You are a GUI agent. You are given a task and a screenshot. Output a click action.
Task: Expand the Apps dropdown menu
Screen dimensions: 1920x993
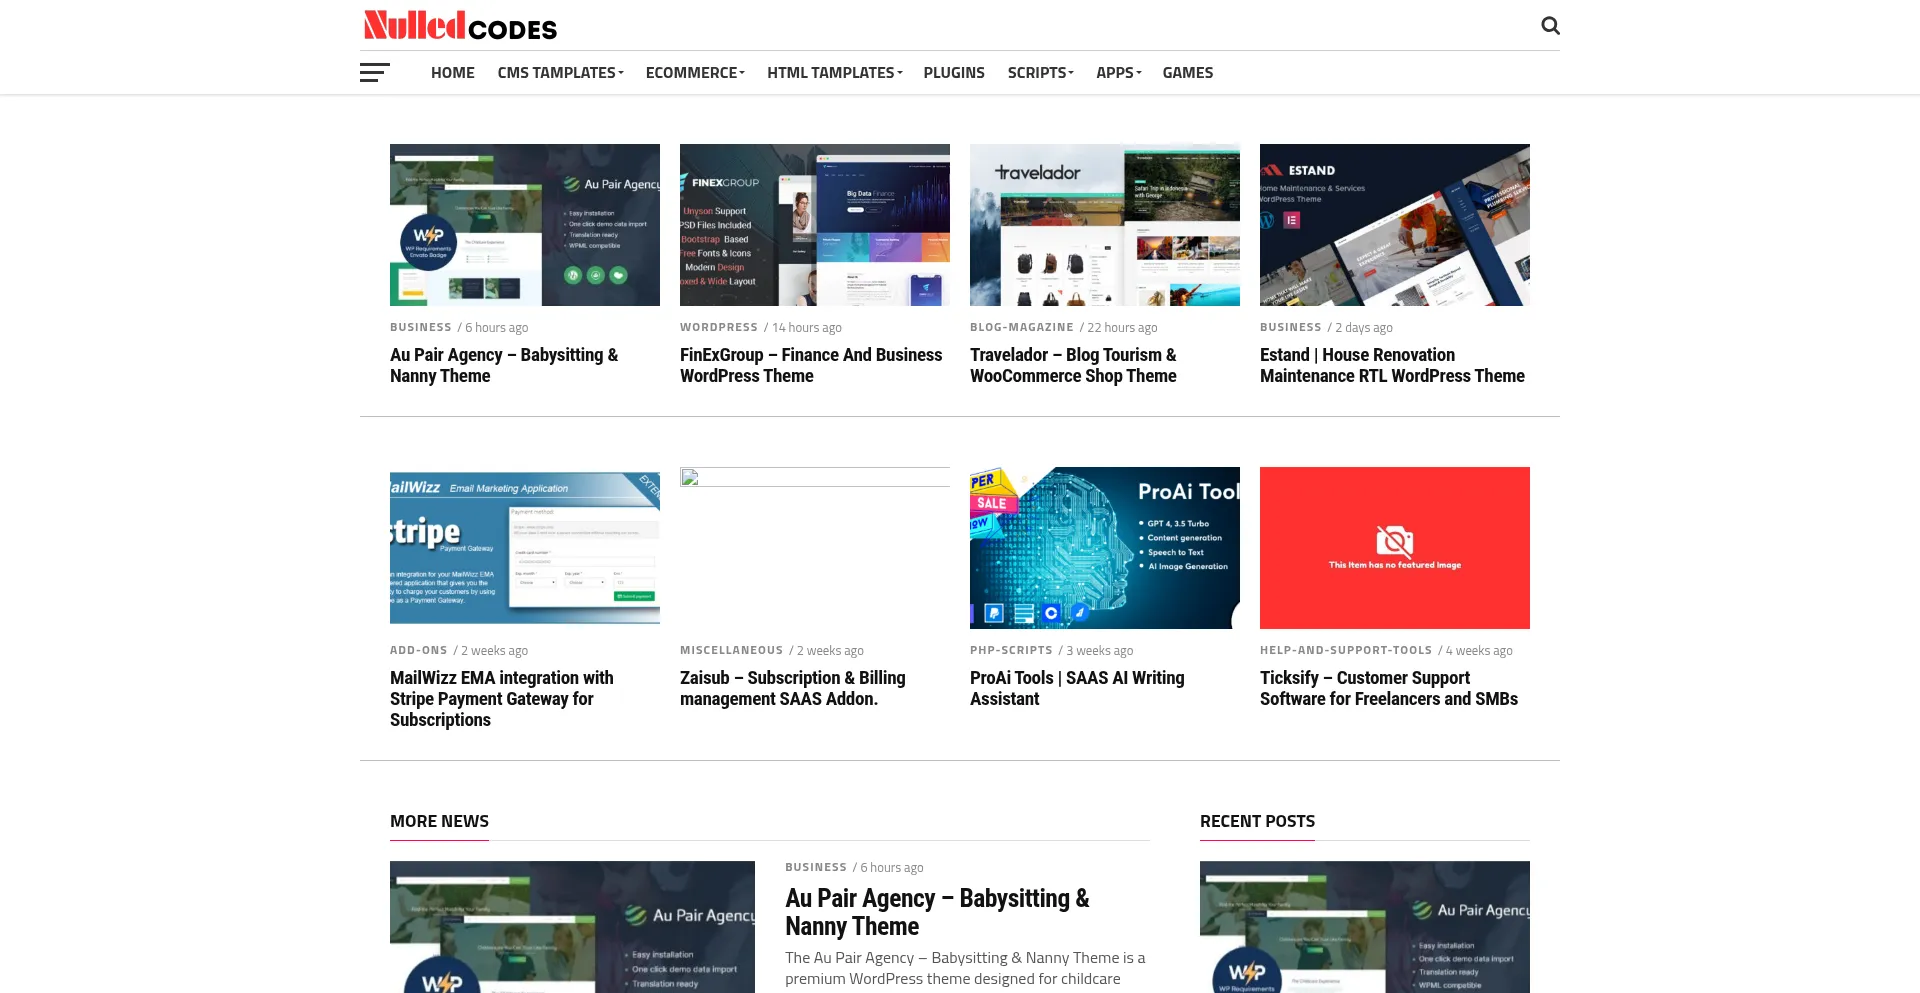tap(1118, 73)
